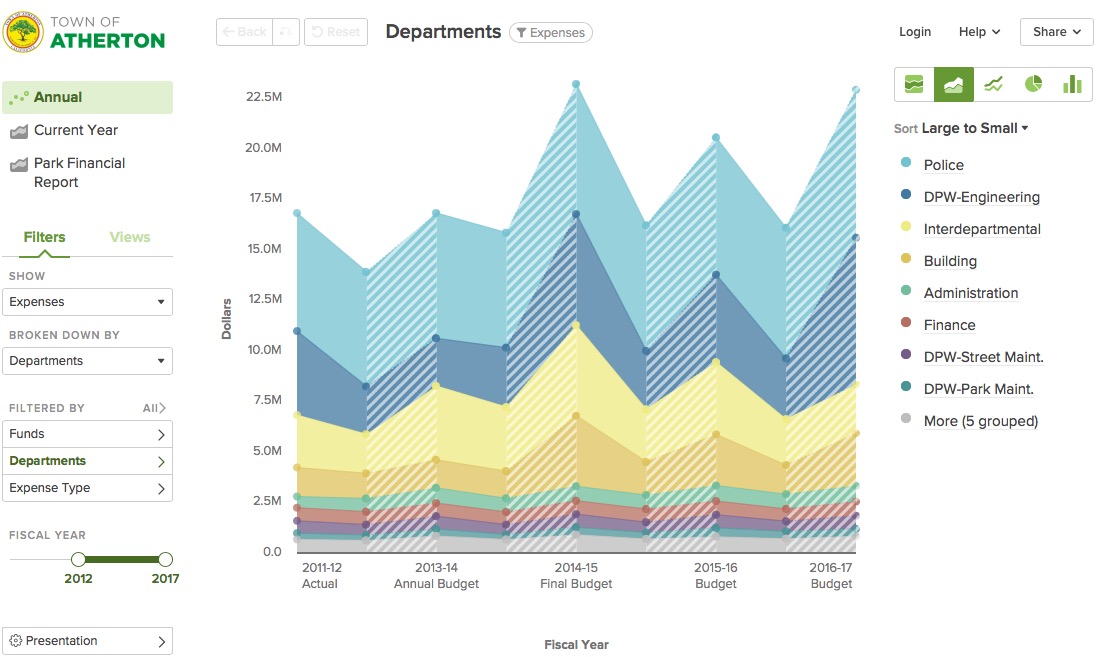
Task: Switch to the pie chart view
Action: coord(1033,85)
